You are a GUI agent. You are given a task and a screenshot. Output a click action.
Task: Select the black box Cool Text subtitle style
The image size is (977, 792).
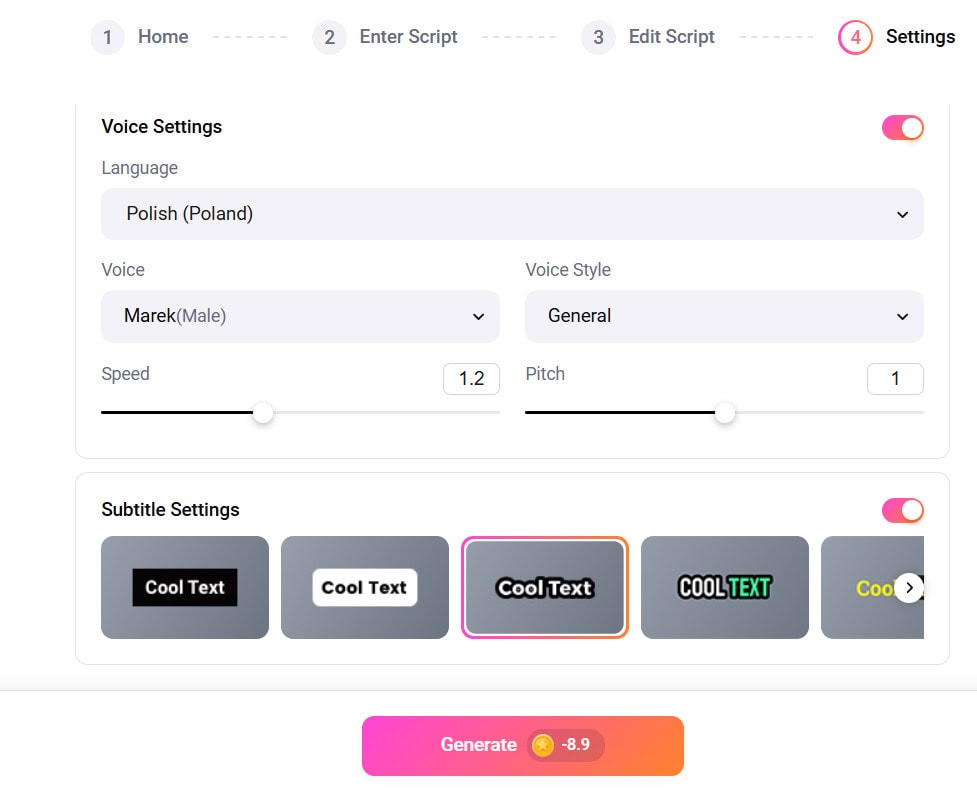[x=185, y=587]
